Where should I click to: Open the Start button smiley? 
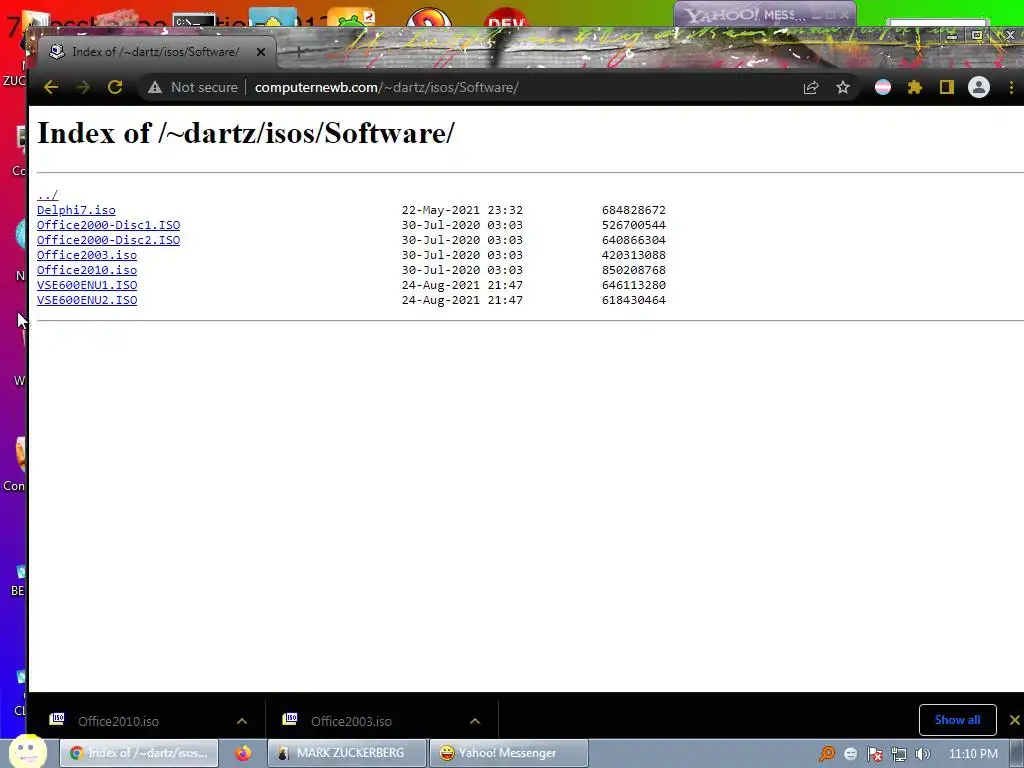point(27,751)
